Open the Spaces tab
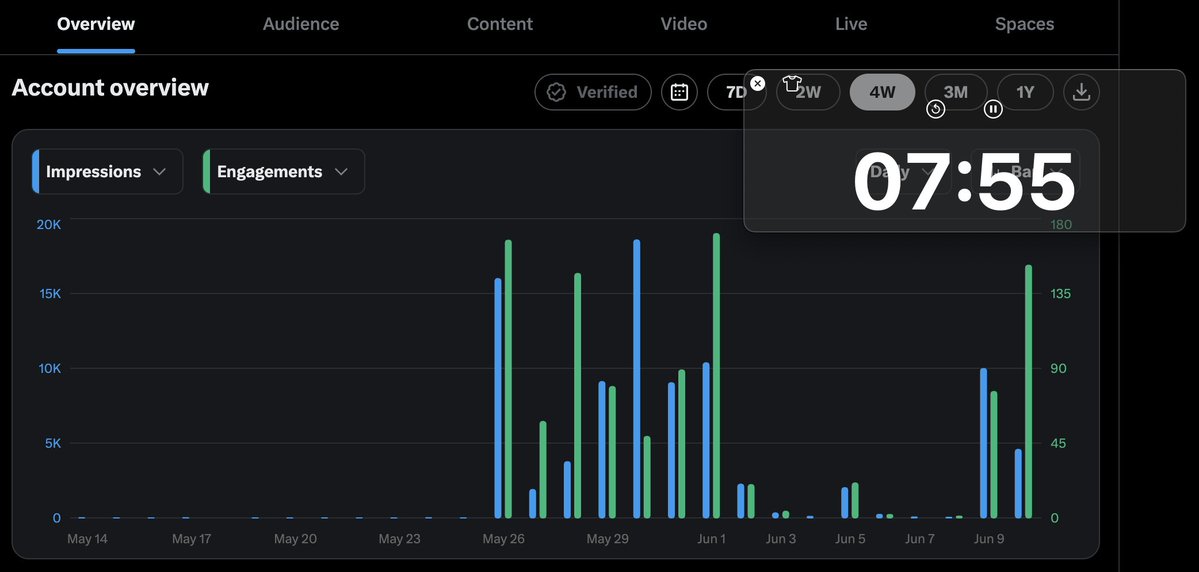Viewport: 1199px width, 572px height. (x=1025, y=24)
